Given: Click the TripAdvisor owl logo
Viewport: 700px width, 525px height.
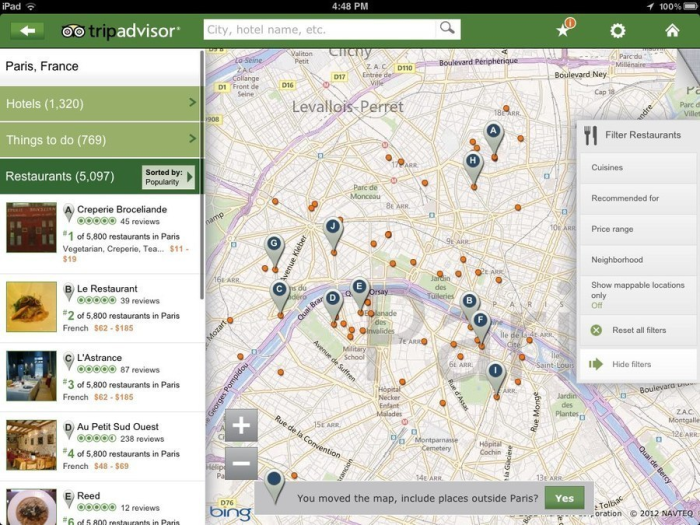Looking at the screenshot, I should pyautogui.click(x=73, y=31).
